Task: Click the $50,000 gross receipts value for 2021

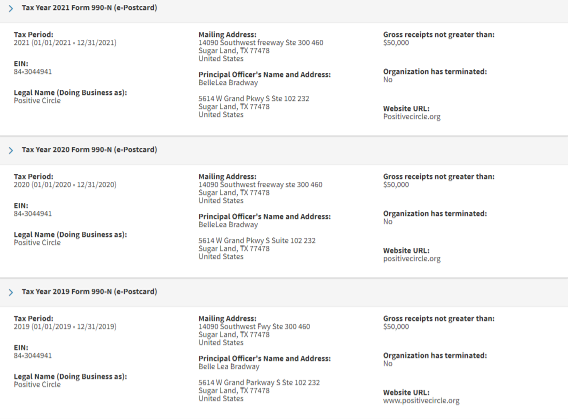Action: click(x=396, y=43)
